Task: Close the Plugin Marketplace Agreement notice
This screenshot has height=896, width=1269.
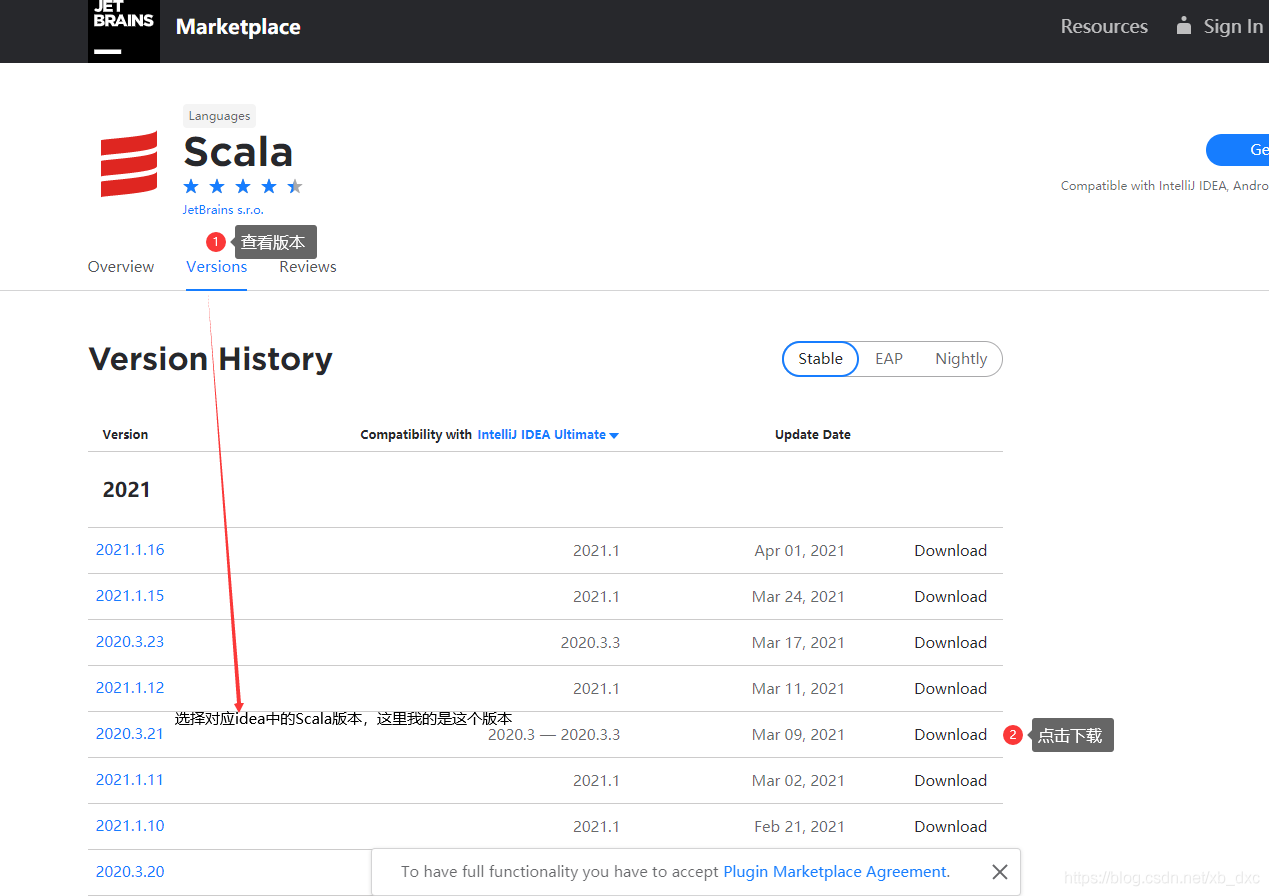Action: [999, 872]
